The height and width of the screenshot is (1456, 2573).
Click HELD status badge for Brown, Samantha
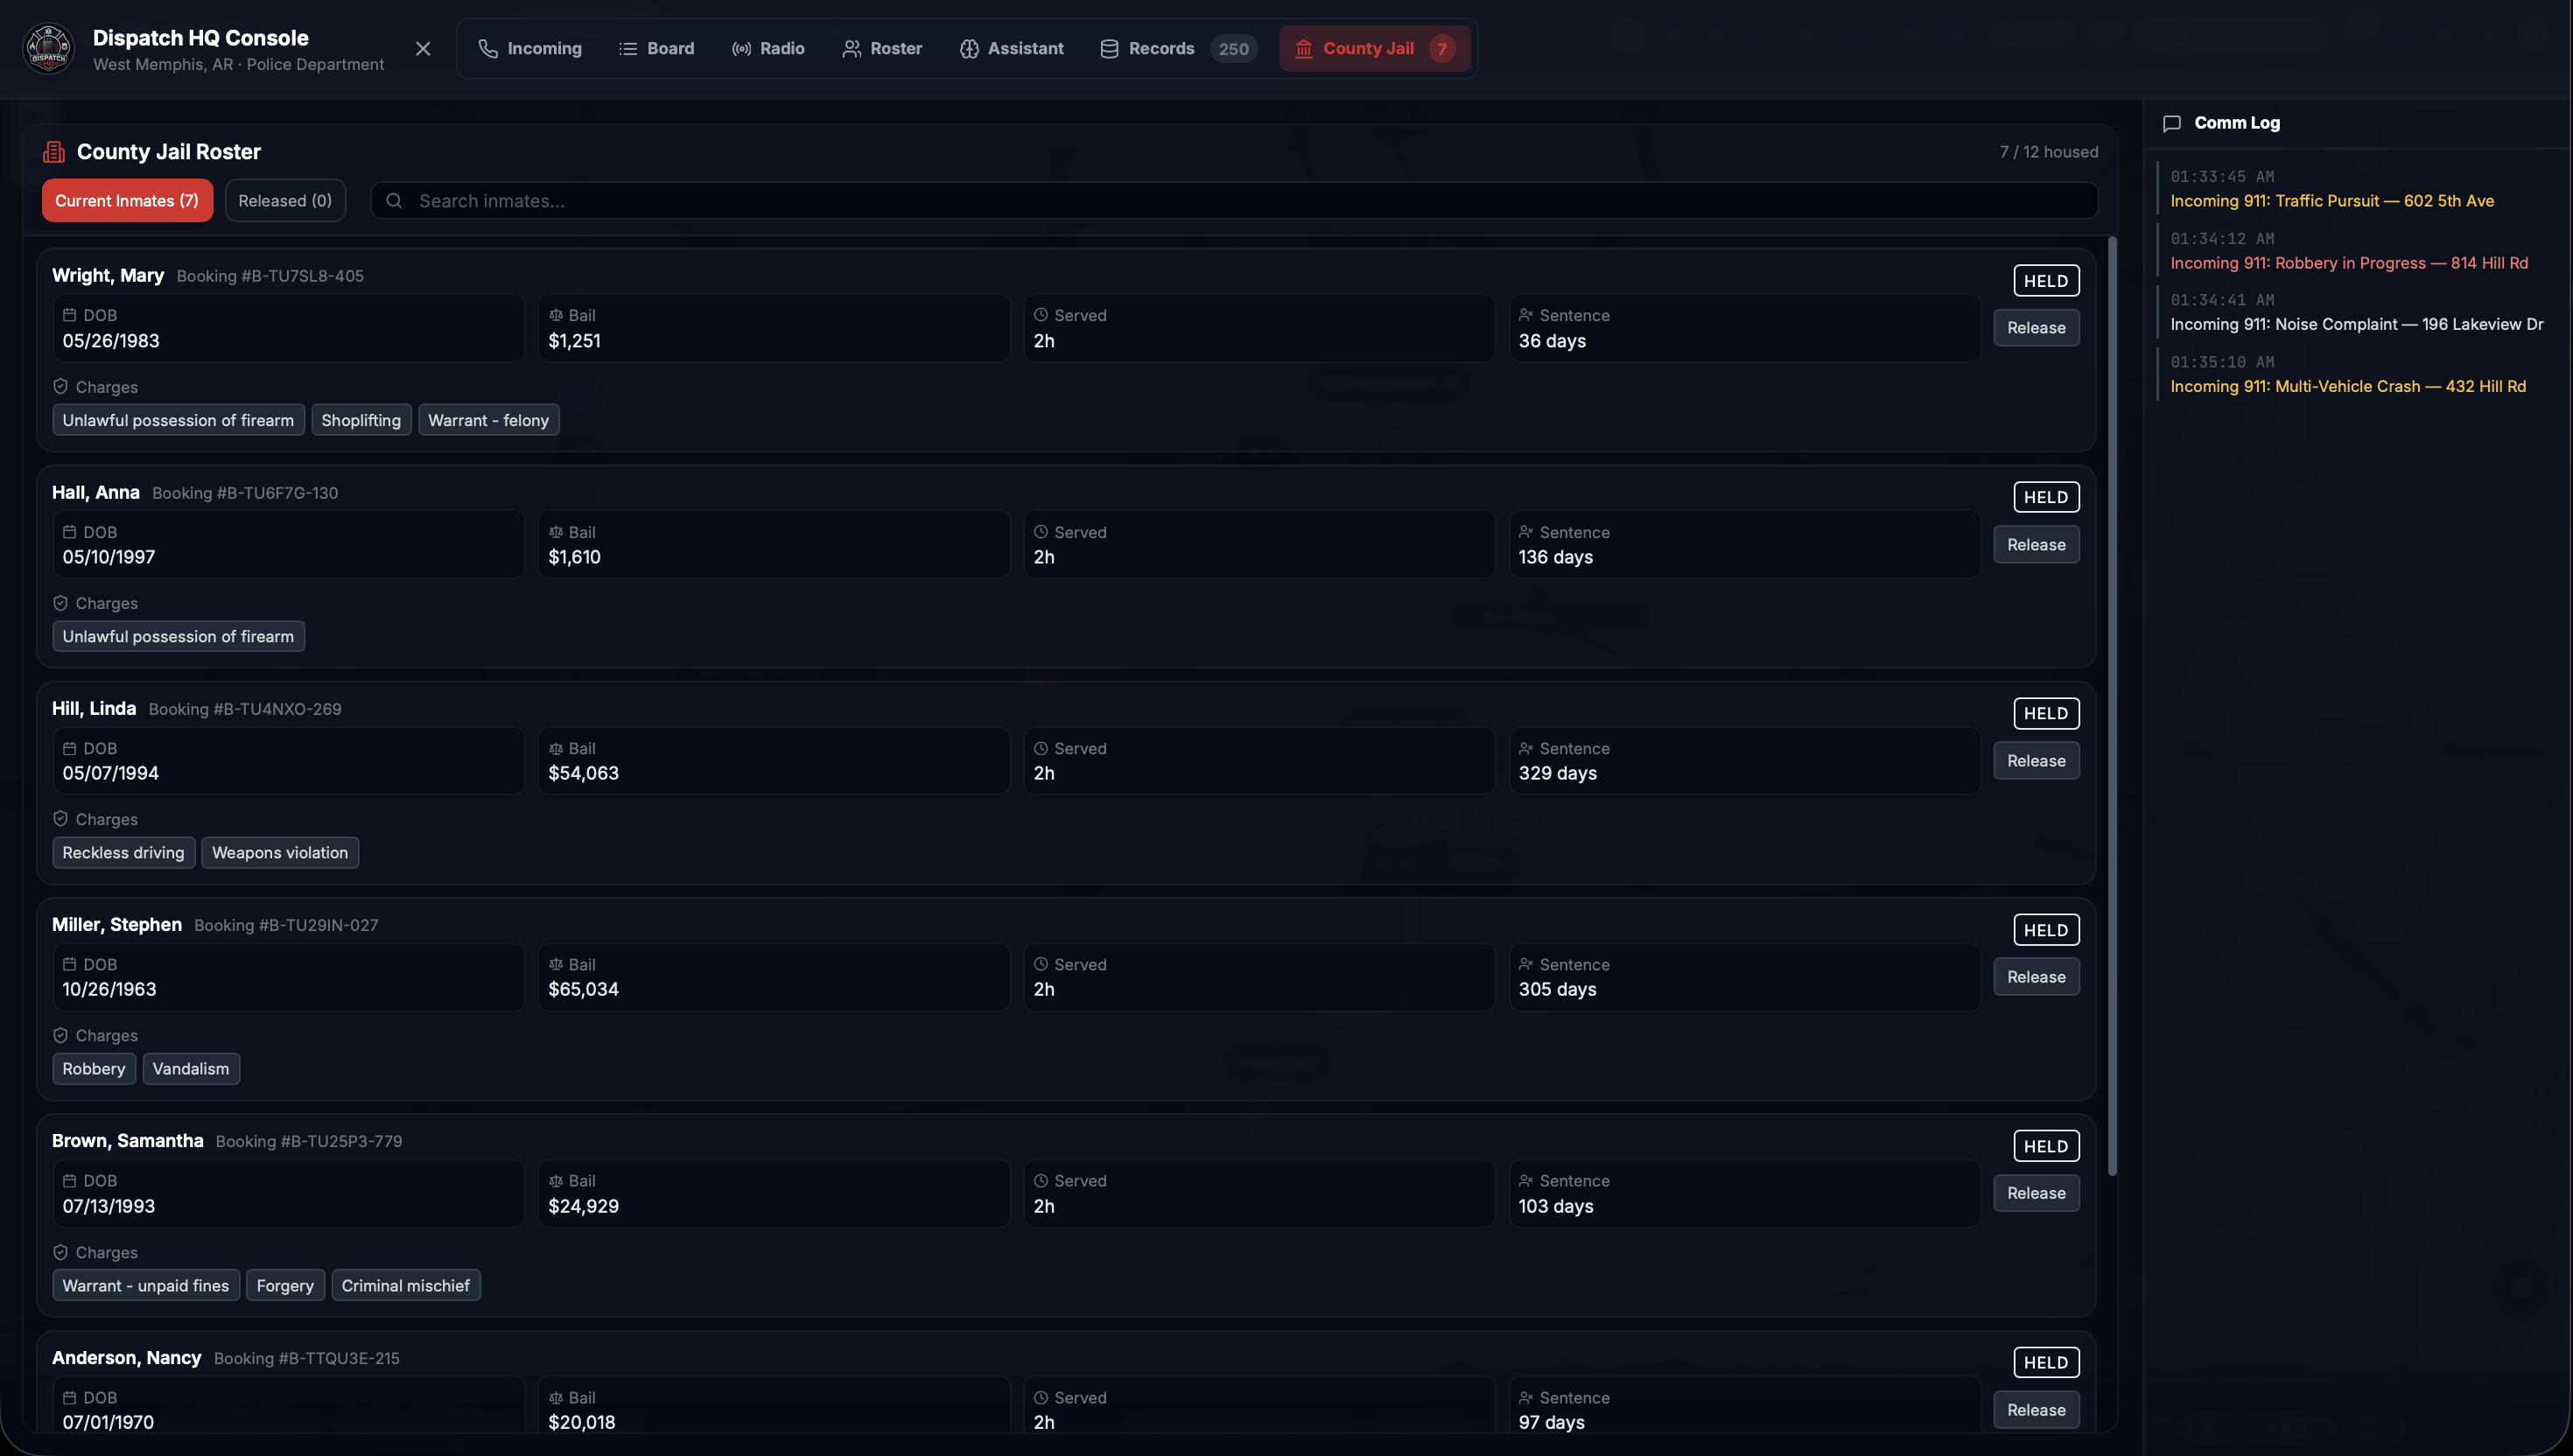point(2046,1146)
